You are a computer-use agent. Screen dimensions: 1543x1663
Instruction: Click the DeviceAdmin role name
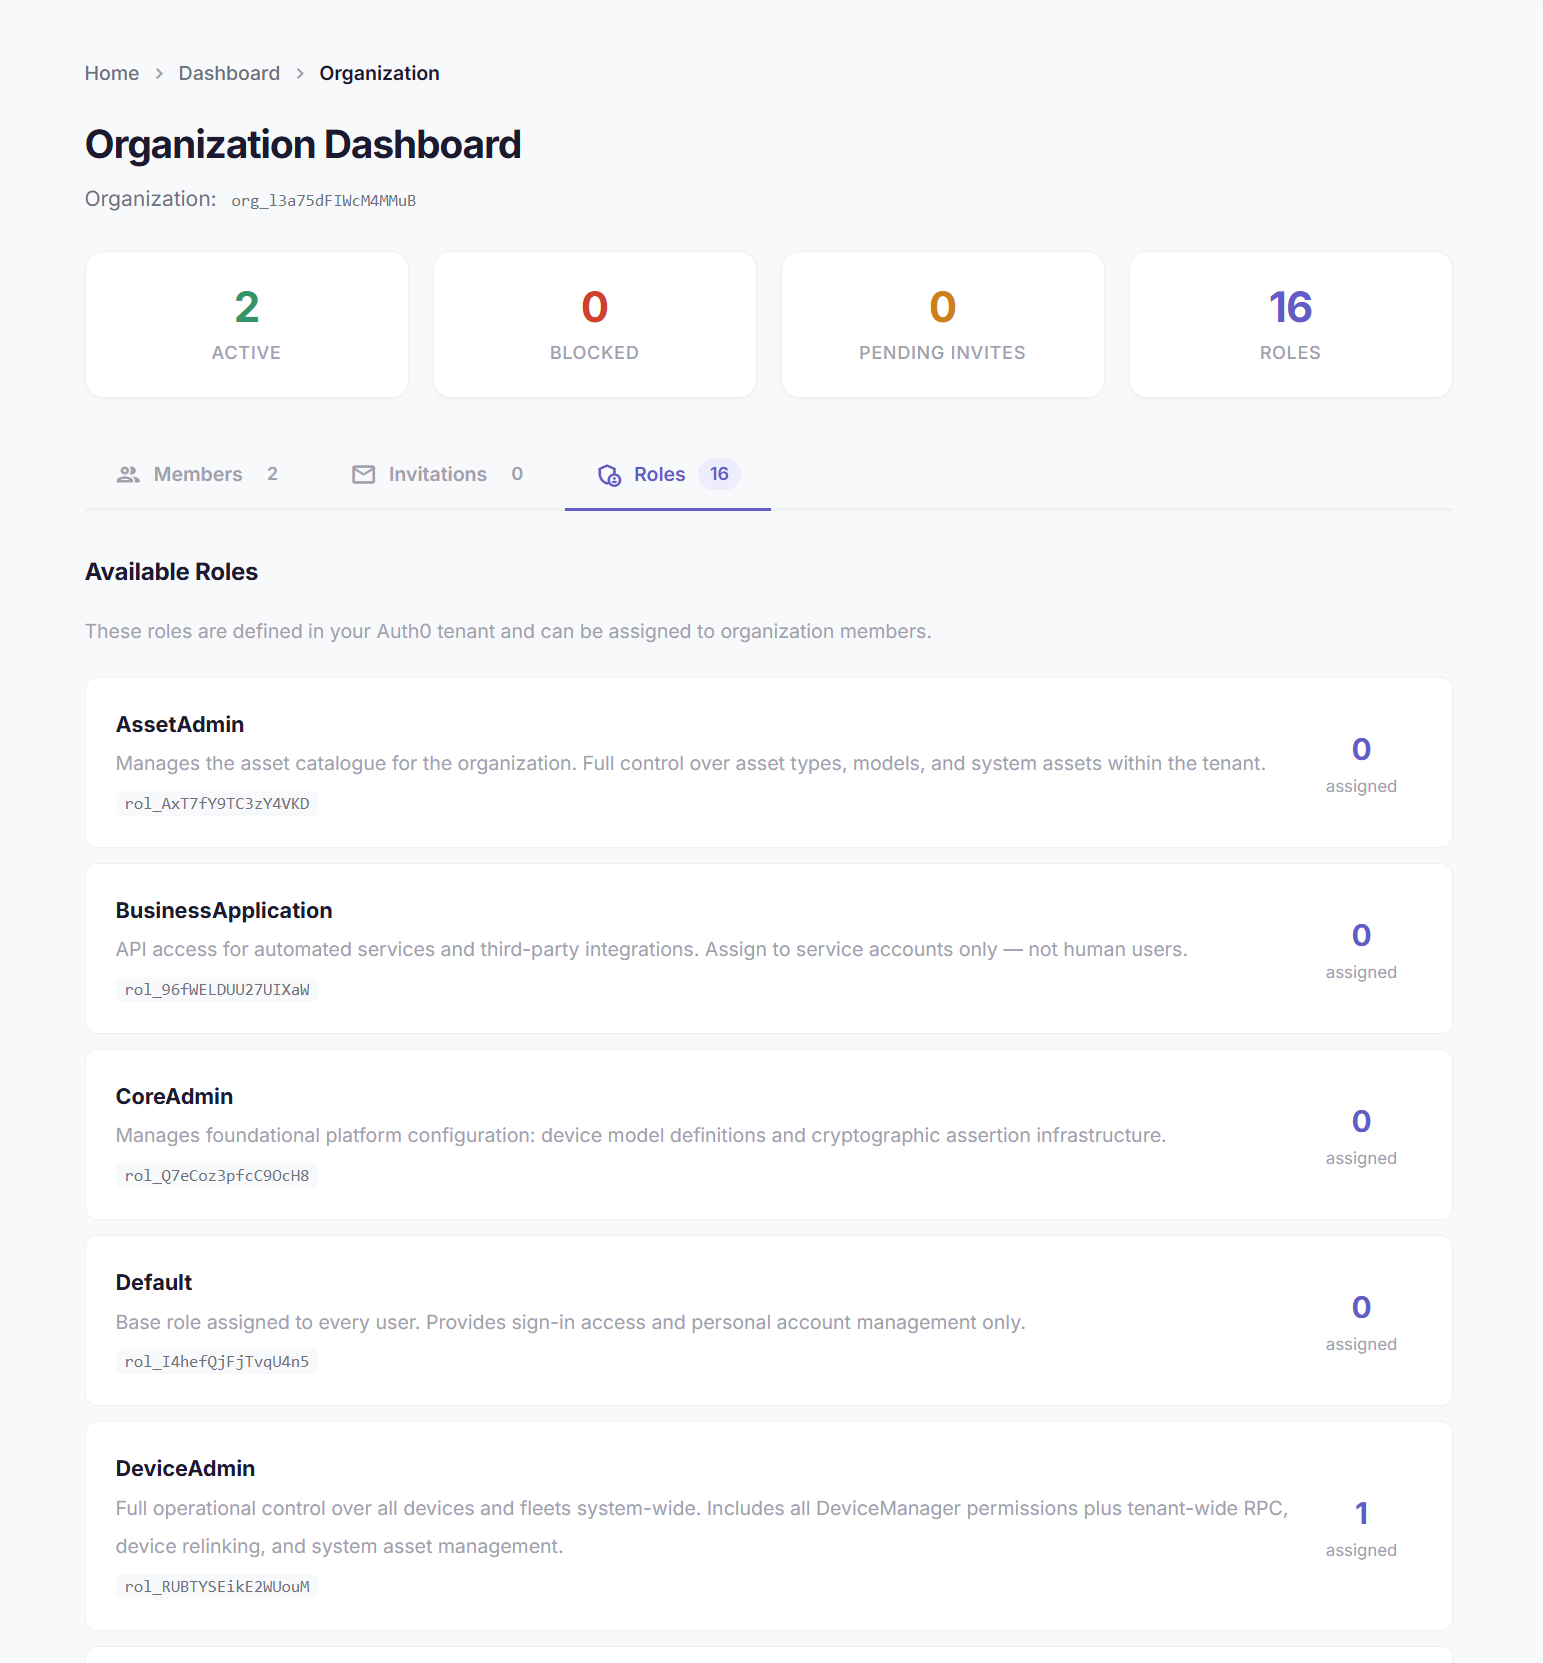click(x=185, y=1468)
